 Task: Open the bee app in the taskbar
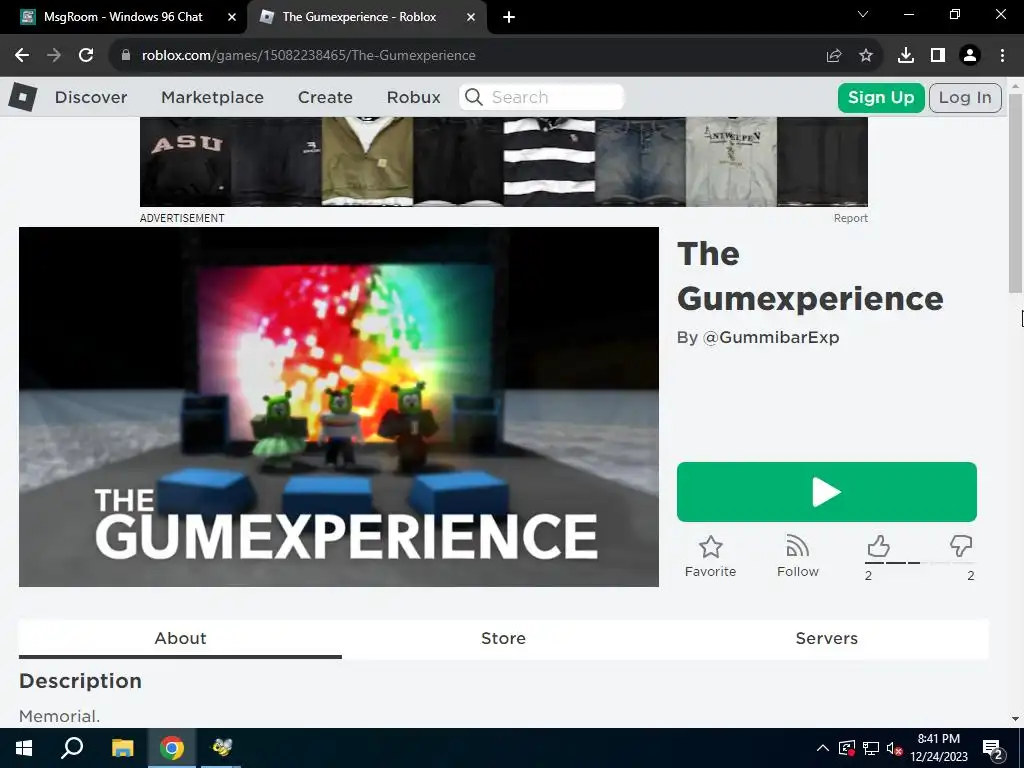222,748
